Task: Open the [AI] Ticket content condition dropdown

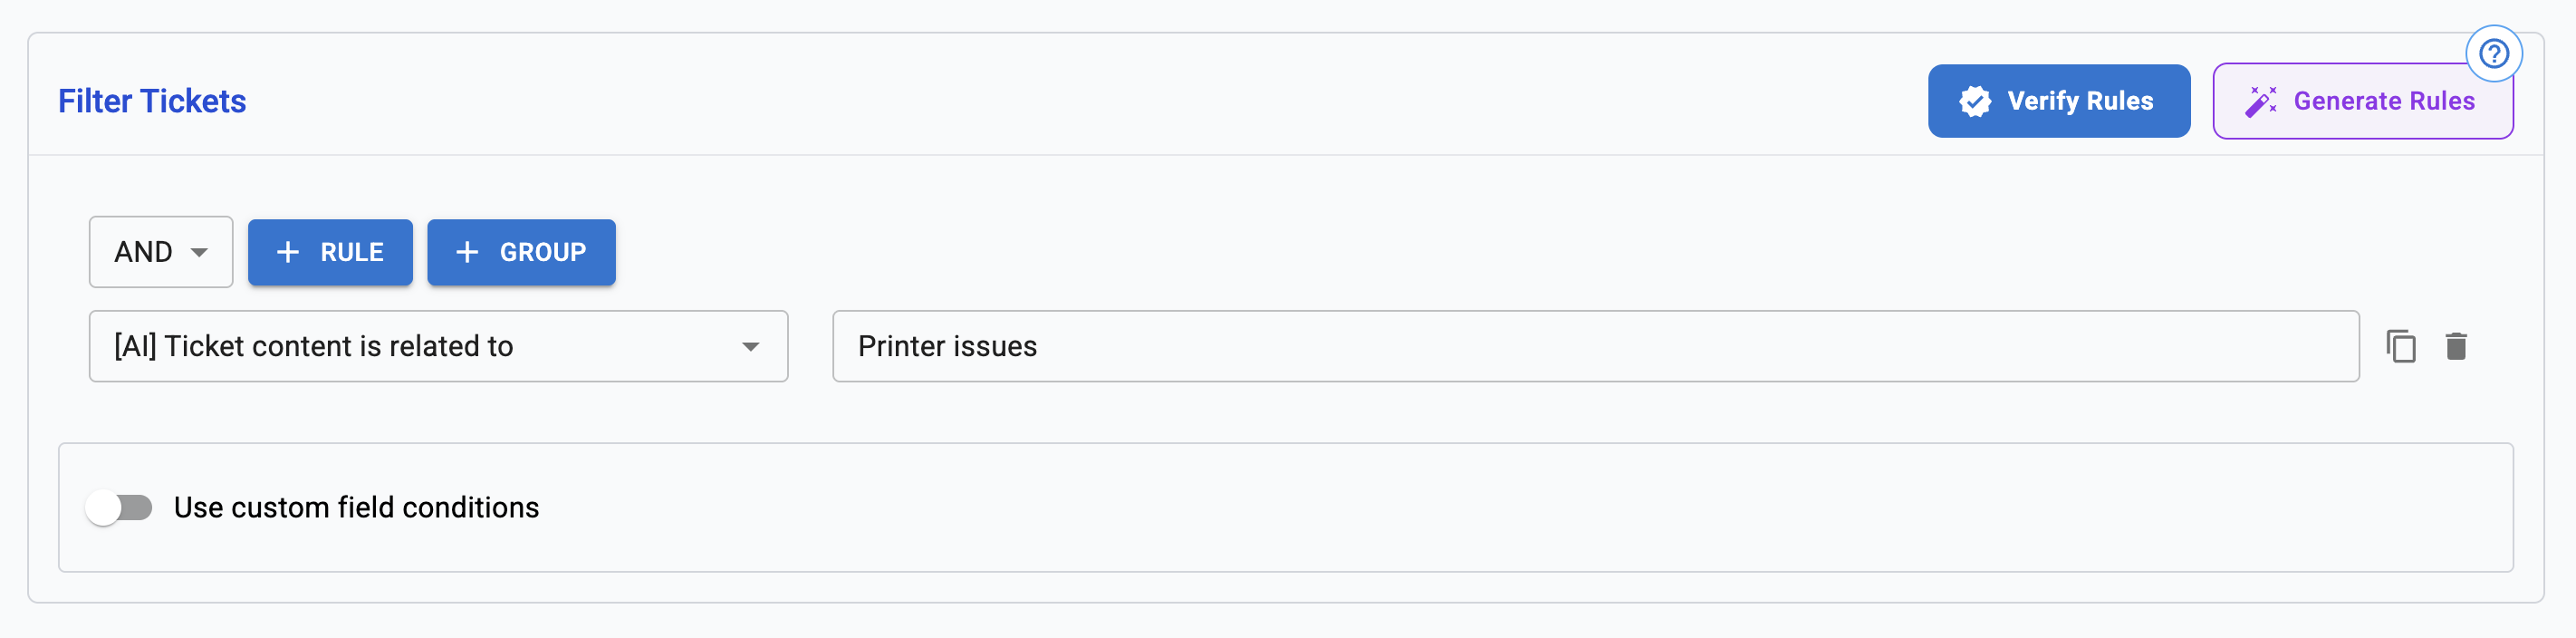Action: point(438,346)
